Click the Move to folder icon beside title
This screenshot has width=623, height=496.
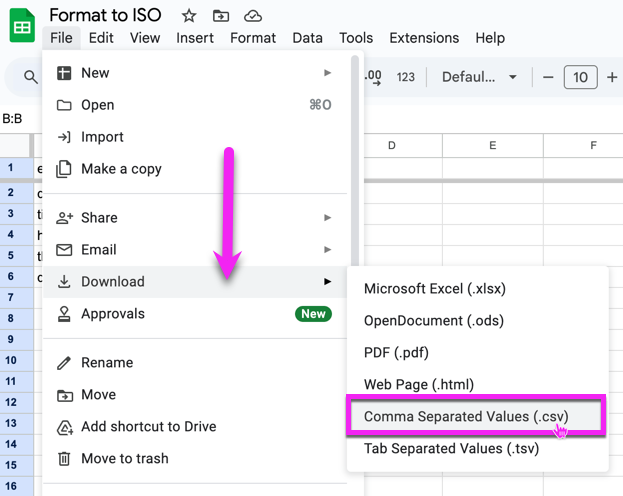(221, 16)
